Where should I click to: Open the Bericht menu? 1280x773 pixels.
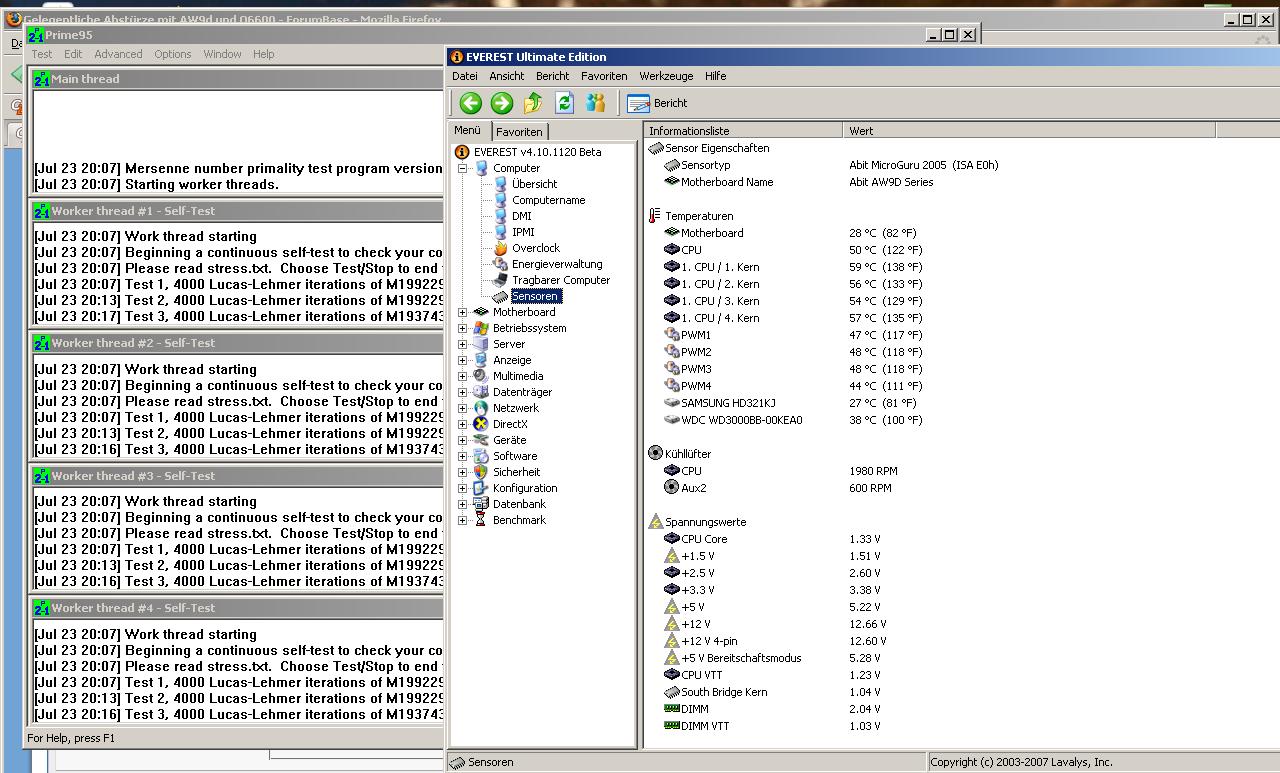pos(553,76)
